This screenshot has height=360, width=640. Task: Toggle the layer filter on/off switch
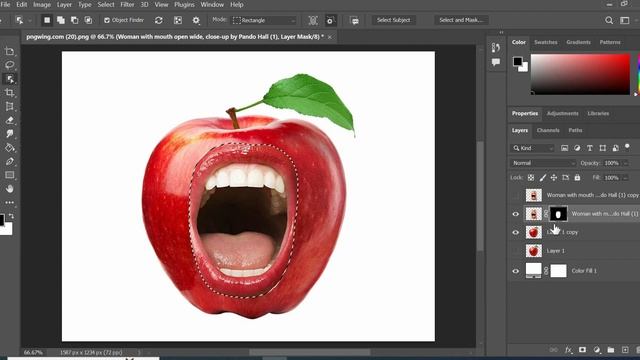point(627,147)
